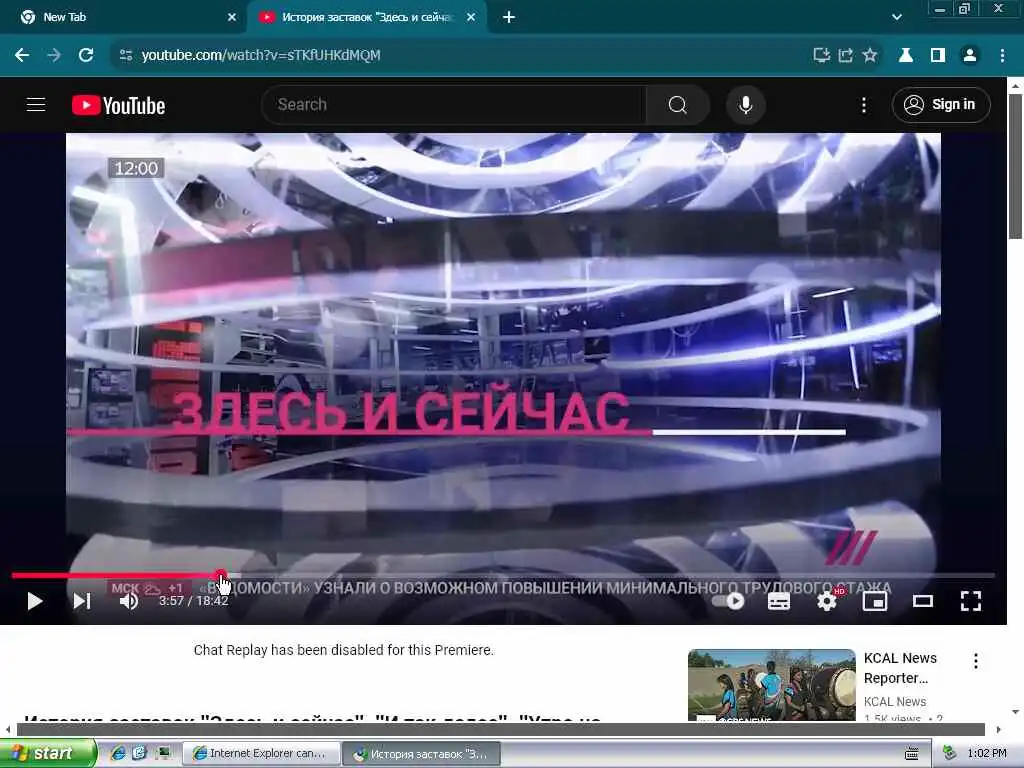Turn on subtitles/closed captions
This screenshot has width=1024, height=768.
click(778, 601)
